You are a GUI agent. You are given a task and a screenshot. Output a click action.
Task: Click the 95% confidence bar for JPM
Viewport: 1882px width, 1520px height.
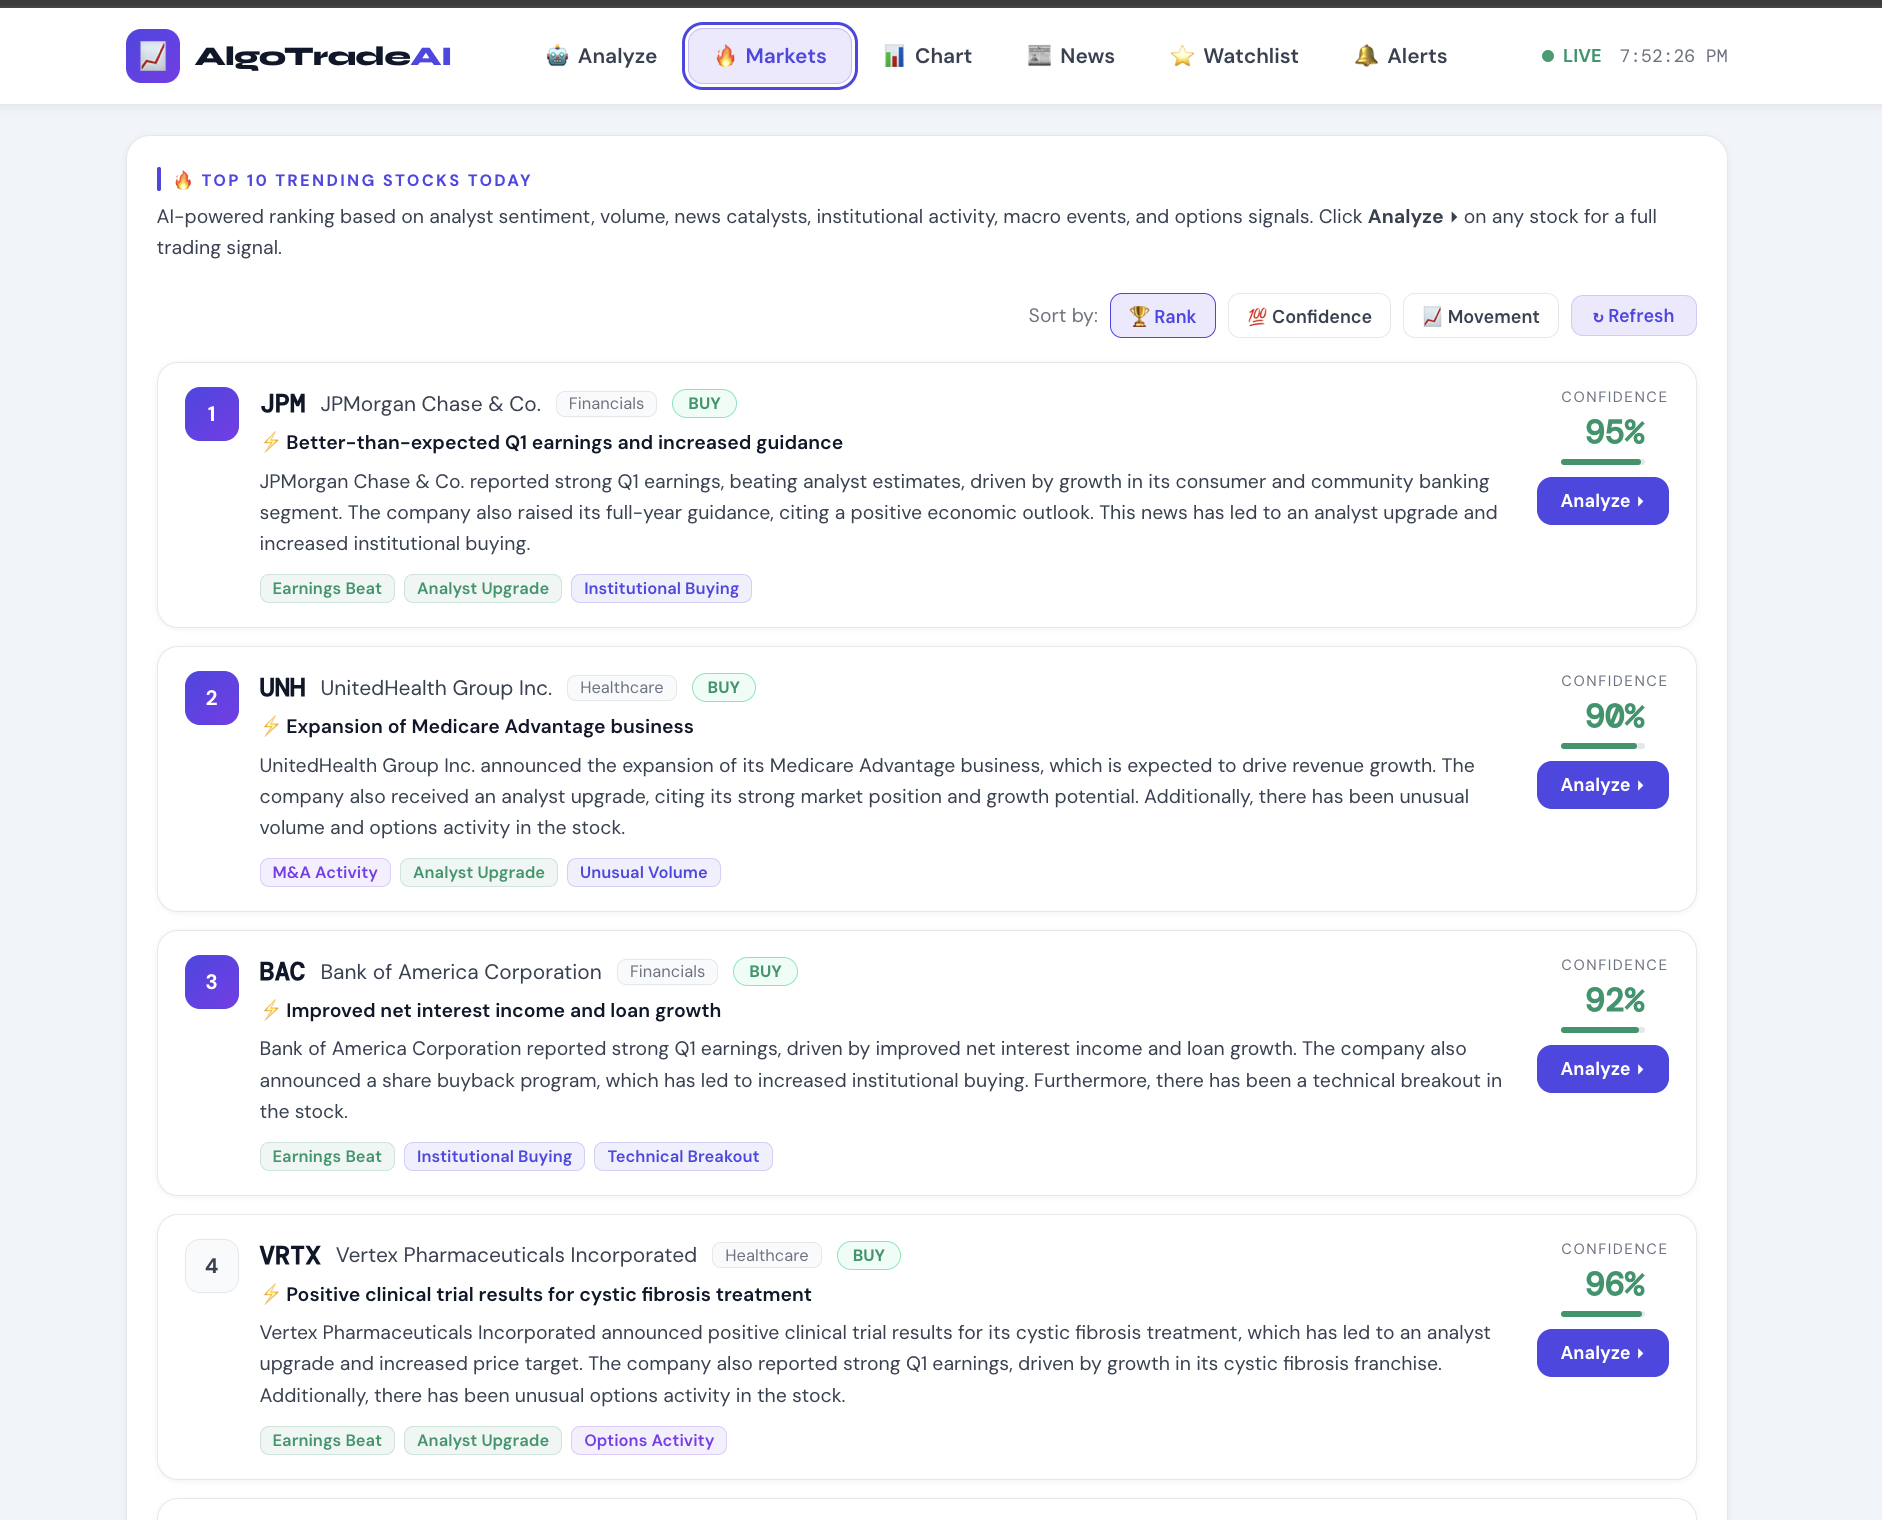point(1600,460)
